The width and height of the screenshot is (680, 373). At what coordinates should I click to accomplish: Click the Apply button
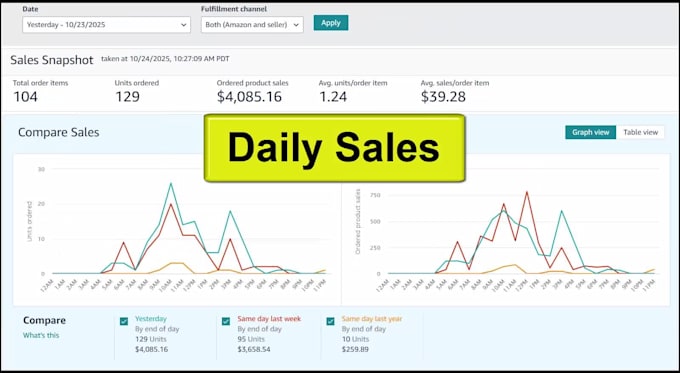(x=331, y=23)
